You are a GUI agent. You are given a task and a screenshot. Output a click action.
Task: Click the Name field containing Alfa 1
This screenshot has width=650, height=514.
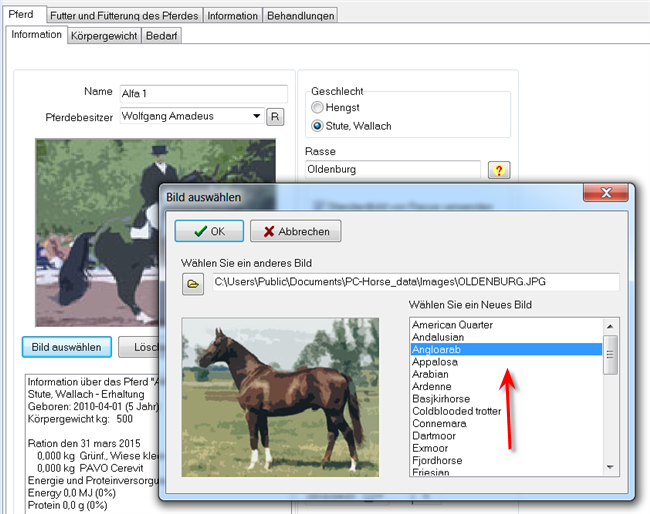tap(204, 94)
